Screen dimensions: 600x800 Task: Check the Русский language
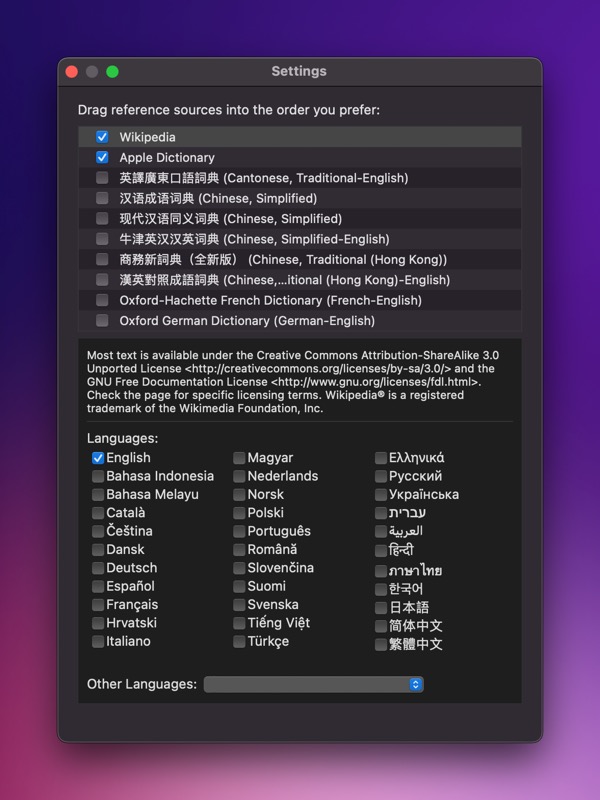click(x=381, y=477)
